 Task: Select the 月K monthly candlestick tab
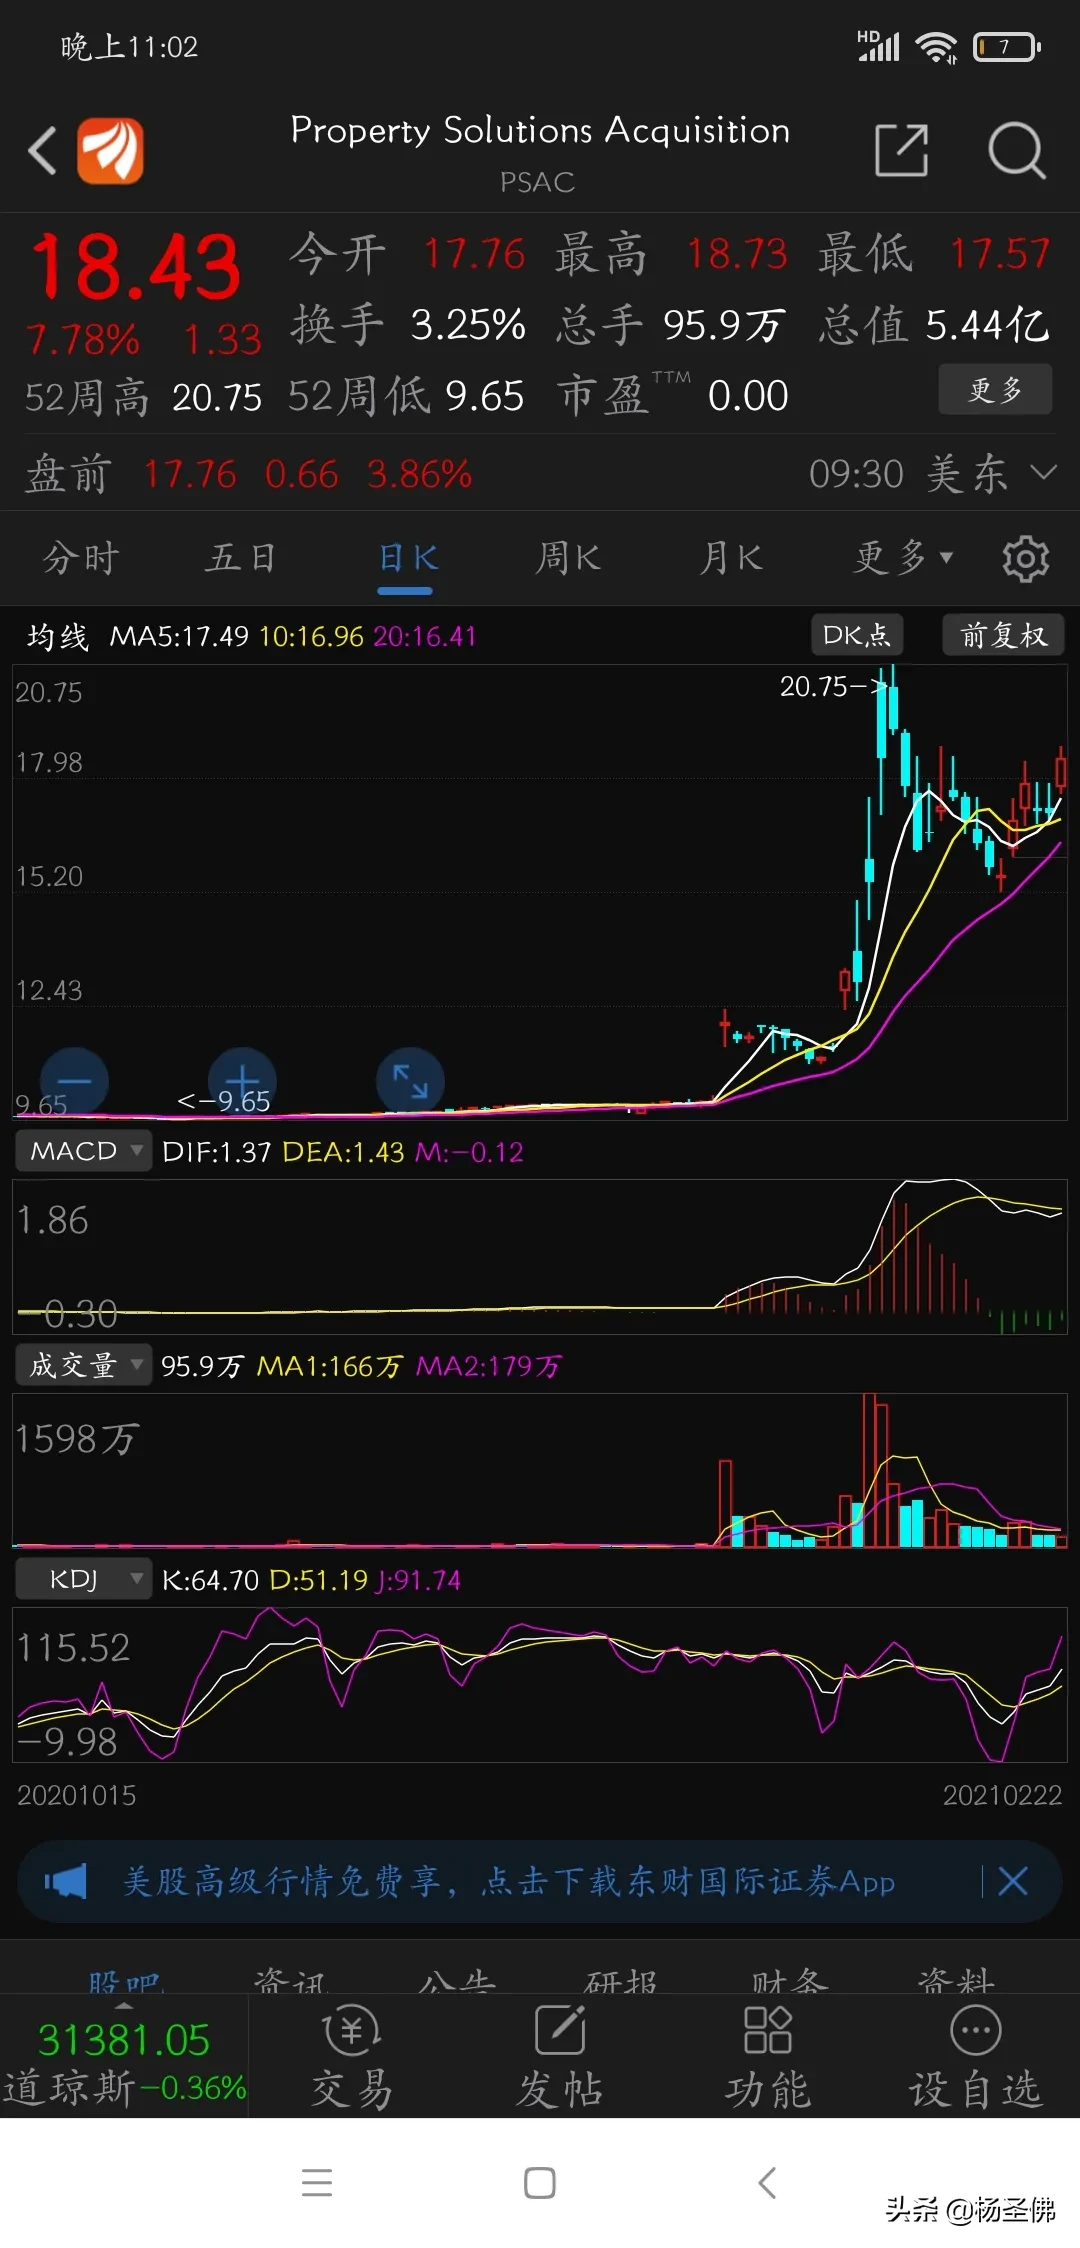coord(731,557)
